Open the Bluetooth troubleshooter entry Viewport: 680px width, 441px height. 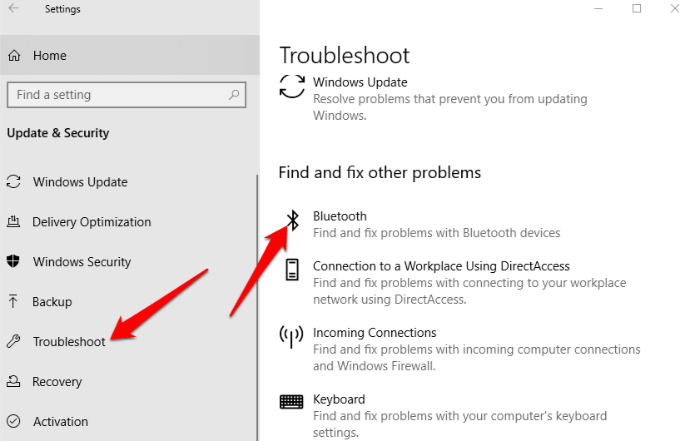(339, 216)
